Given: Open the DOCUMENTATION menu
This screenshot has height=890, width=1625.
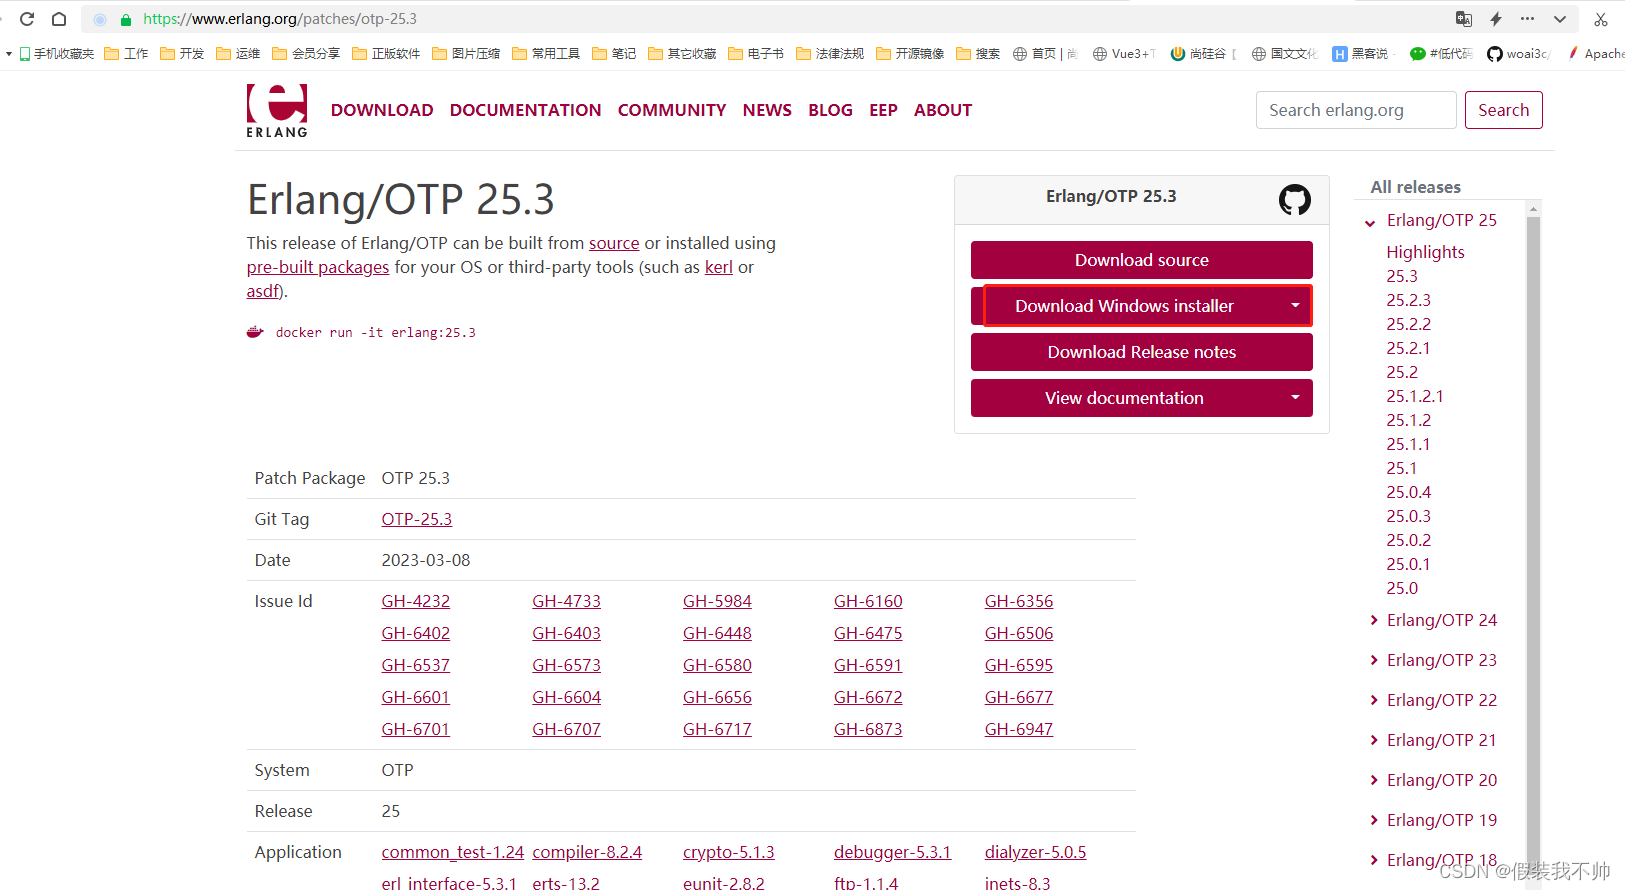Looking at the screenshot, I should [525, 110].
